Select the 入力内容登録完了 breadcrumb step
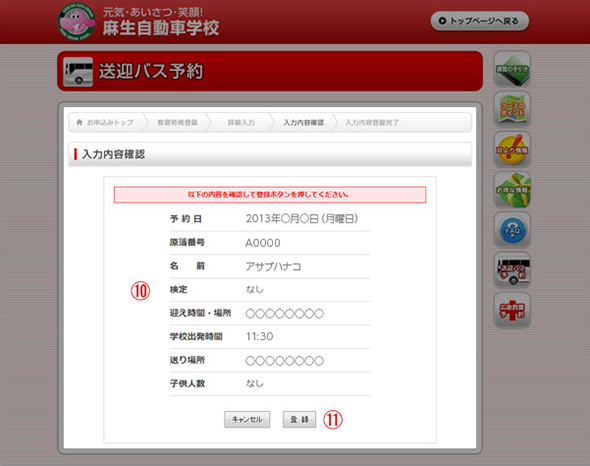This screenshot has width=590, height=466. (x=372, y=123)
